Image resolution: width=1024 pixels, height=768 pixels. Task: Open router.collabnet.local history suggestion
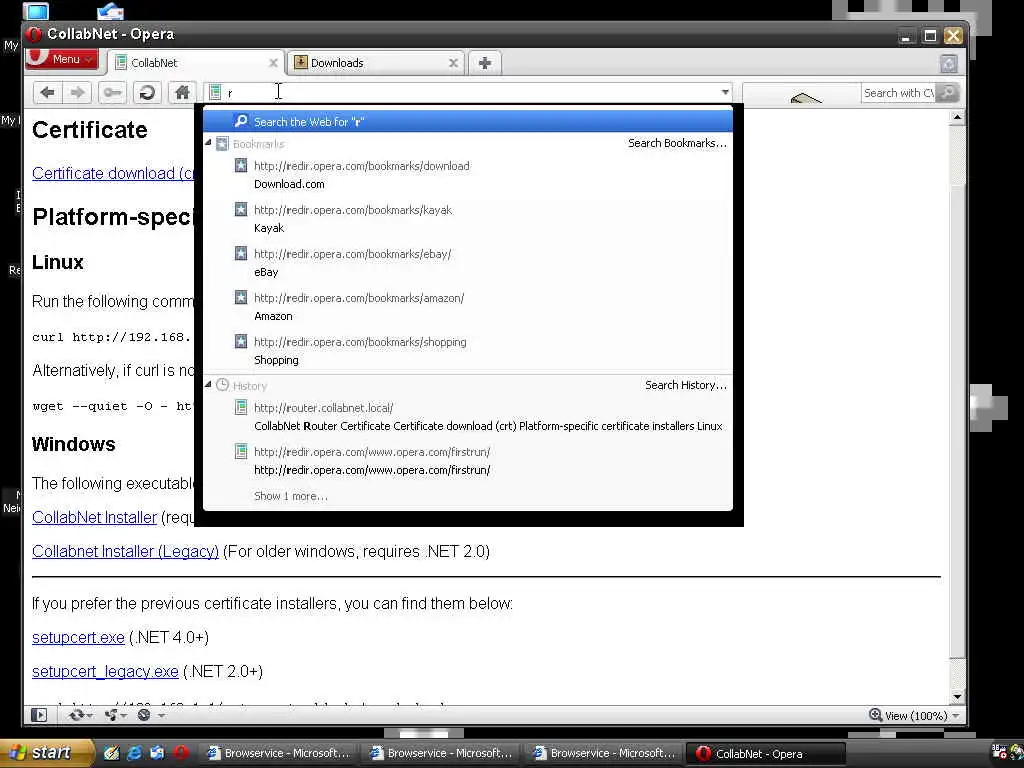click(468, 417)
